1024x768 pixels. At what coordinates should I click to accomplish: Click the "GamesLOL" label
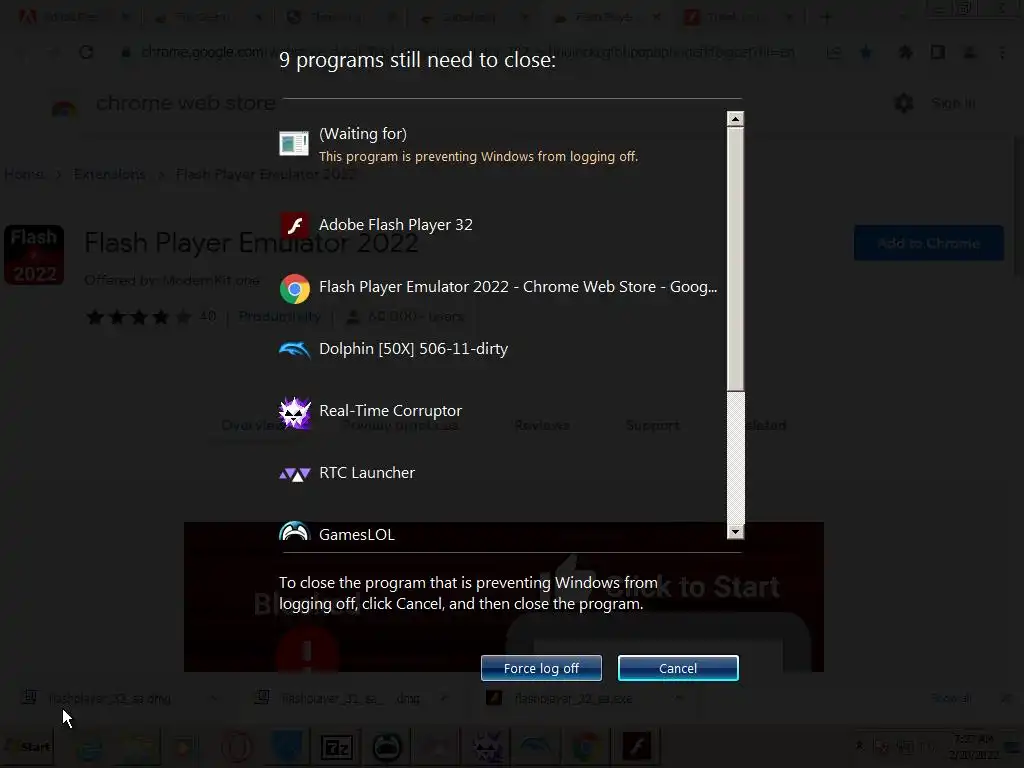coord(357,534)
